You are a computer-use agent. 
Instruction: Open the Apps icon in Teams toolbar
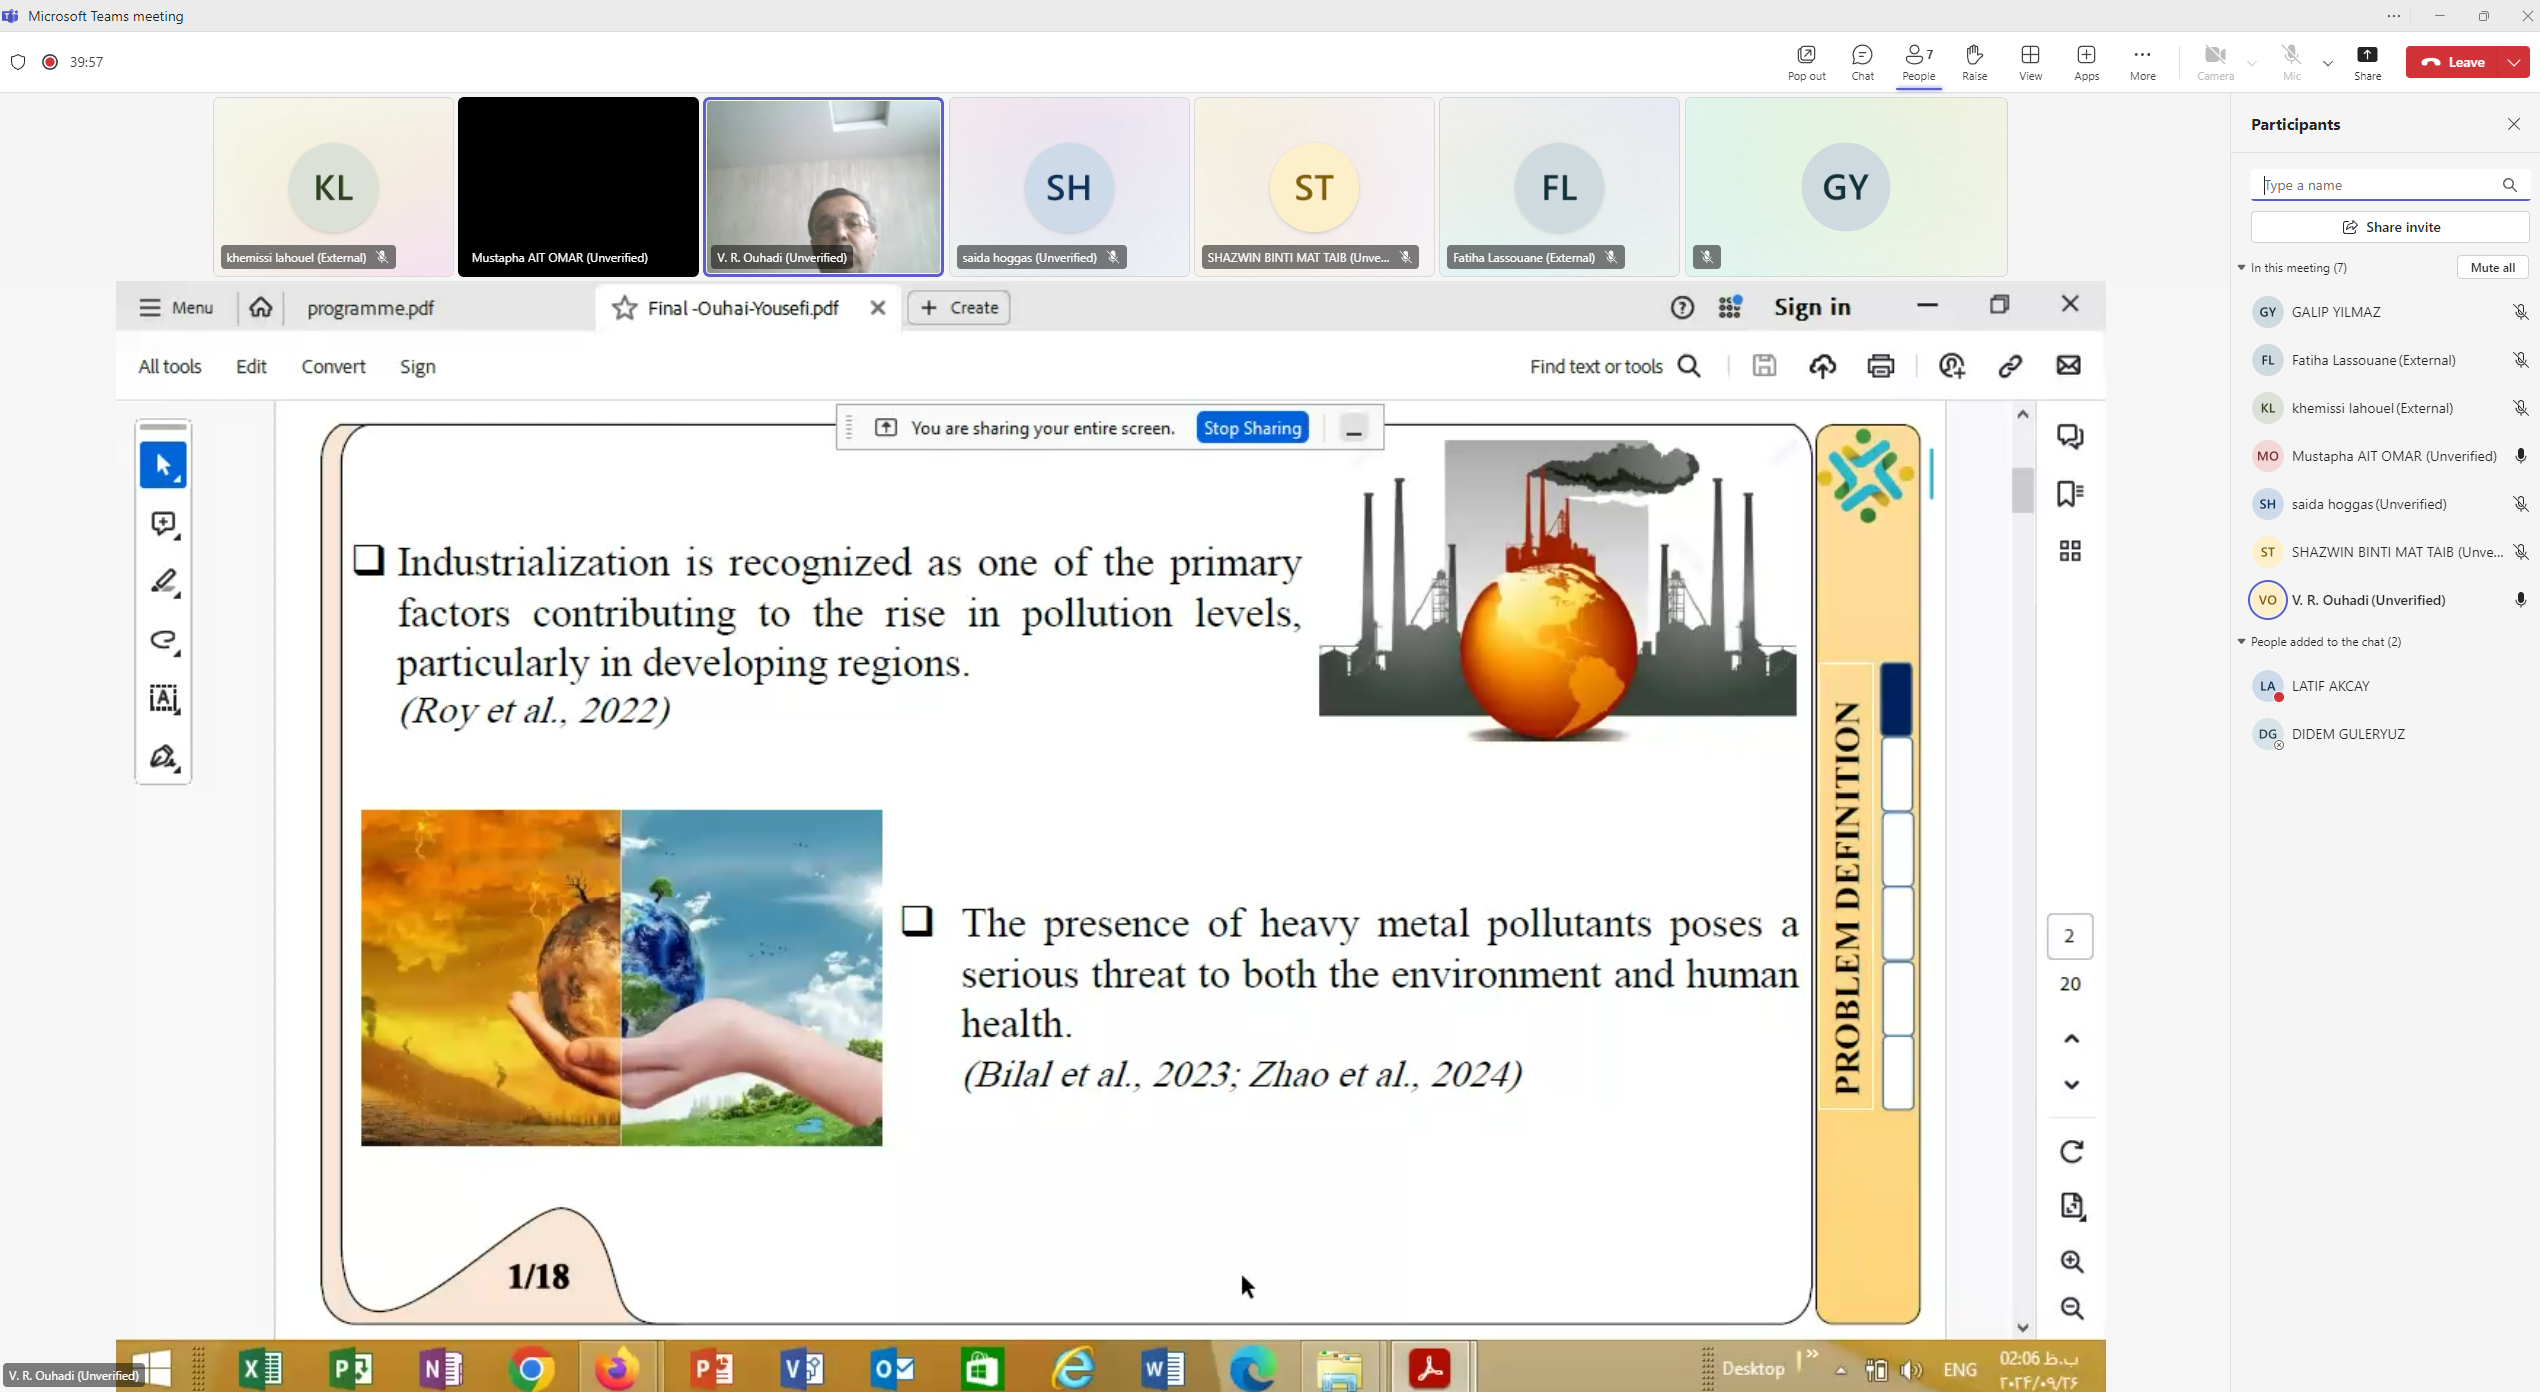coord(2086,61)
